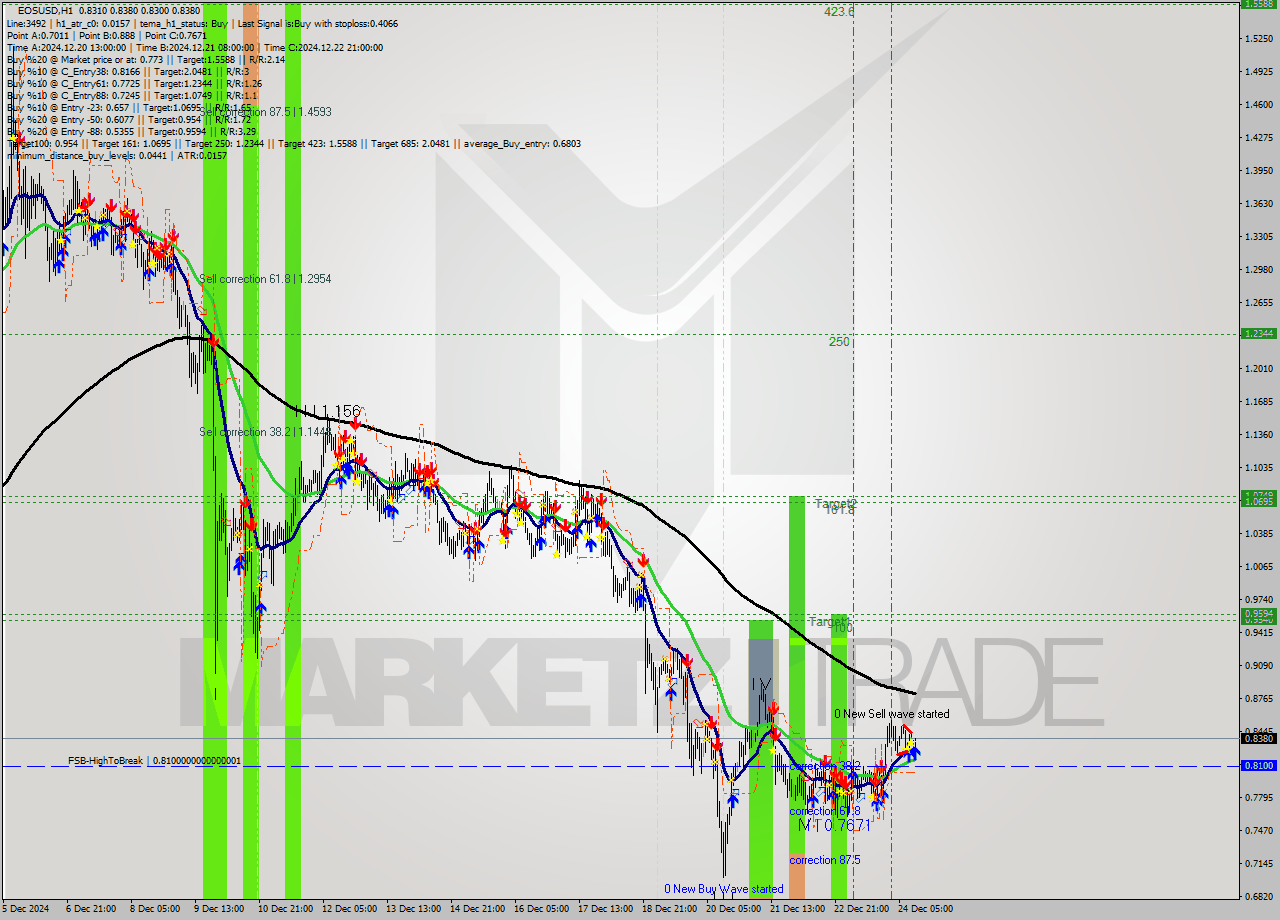Click the '16 Dec 05:00' date label
This screenshot has height=920, width=1280.
coord(541,909)
